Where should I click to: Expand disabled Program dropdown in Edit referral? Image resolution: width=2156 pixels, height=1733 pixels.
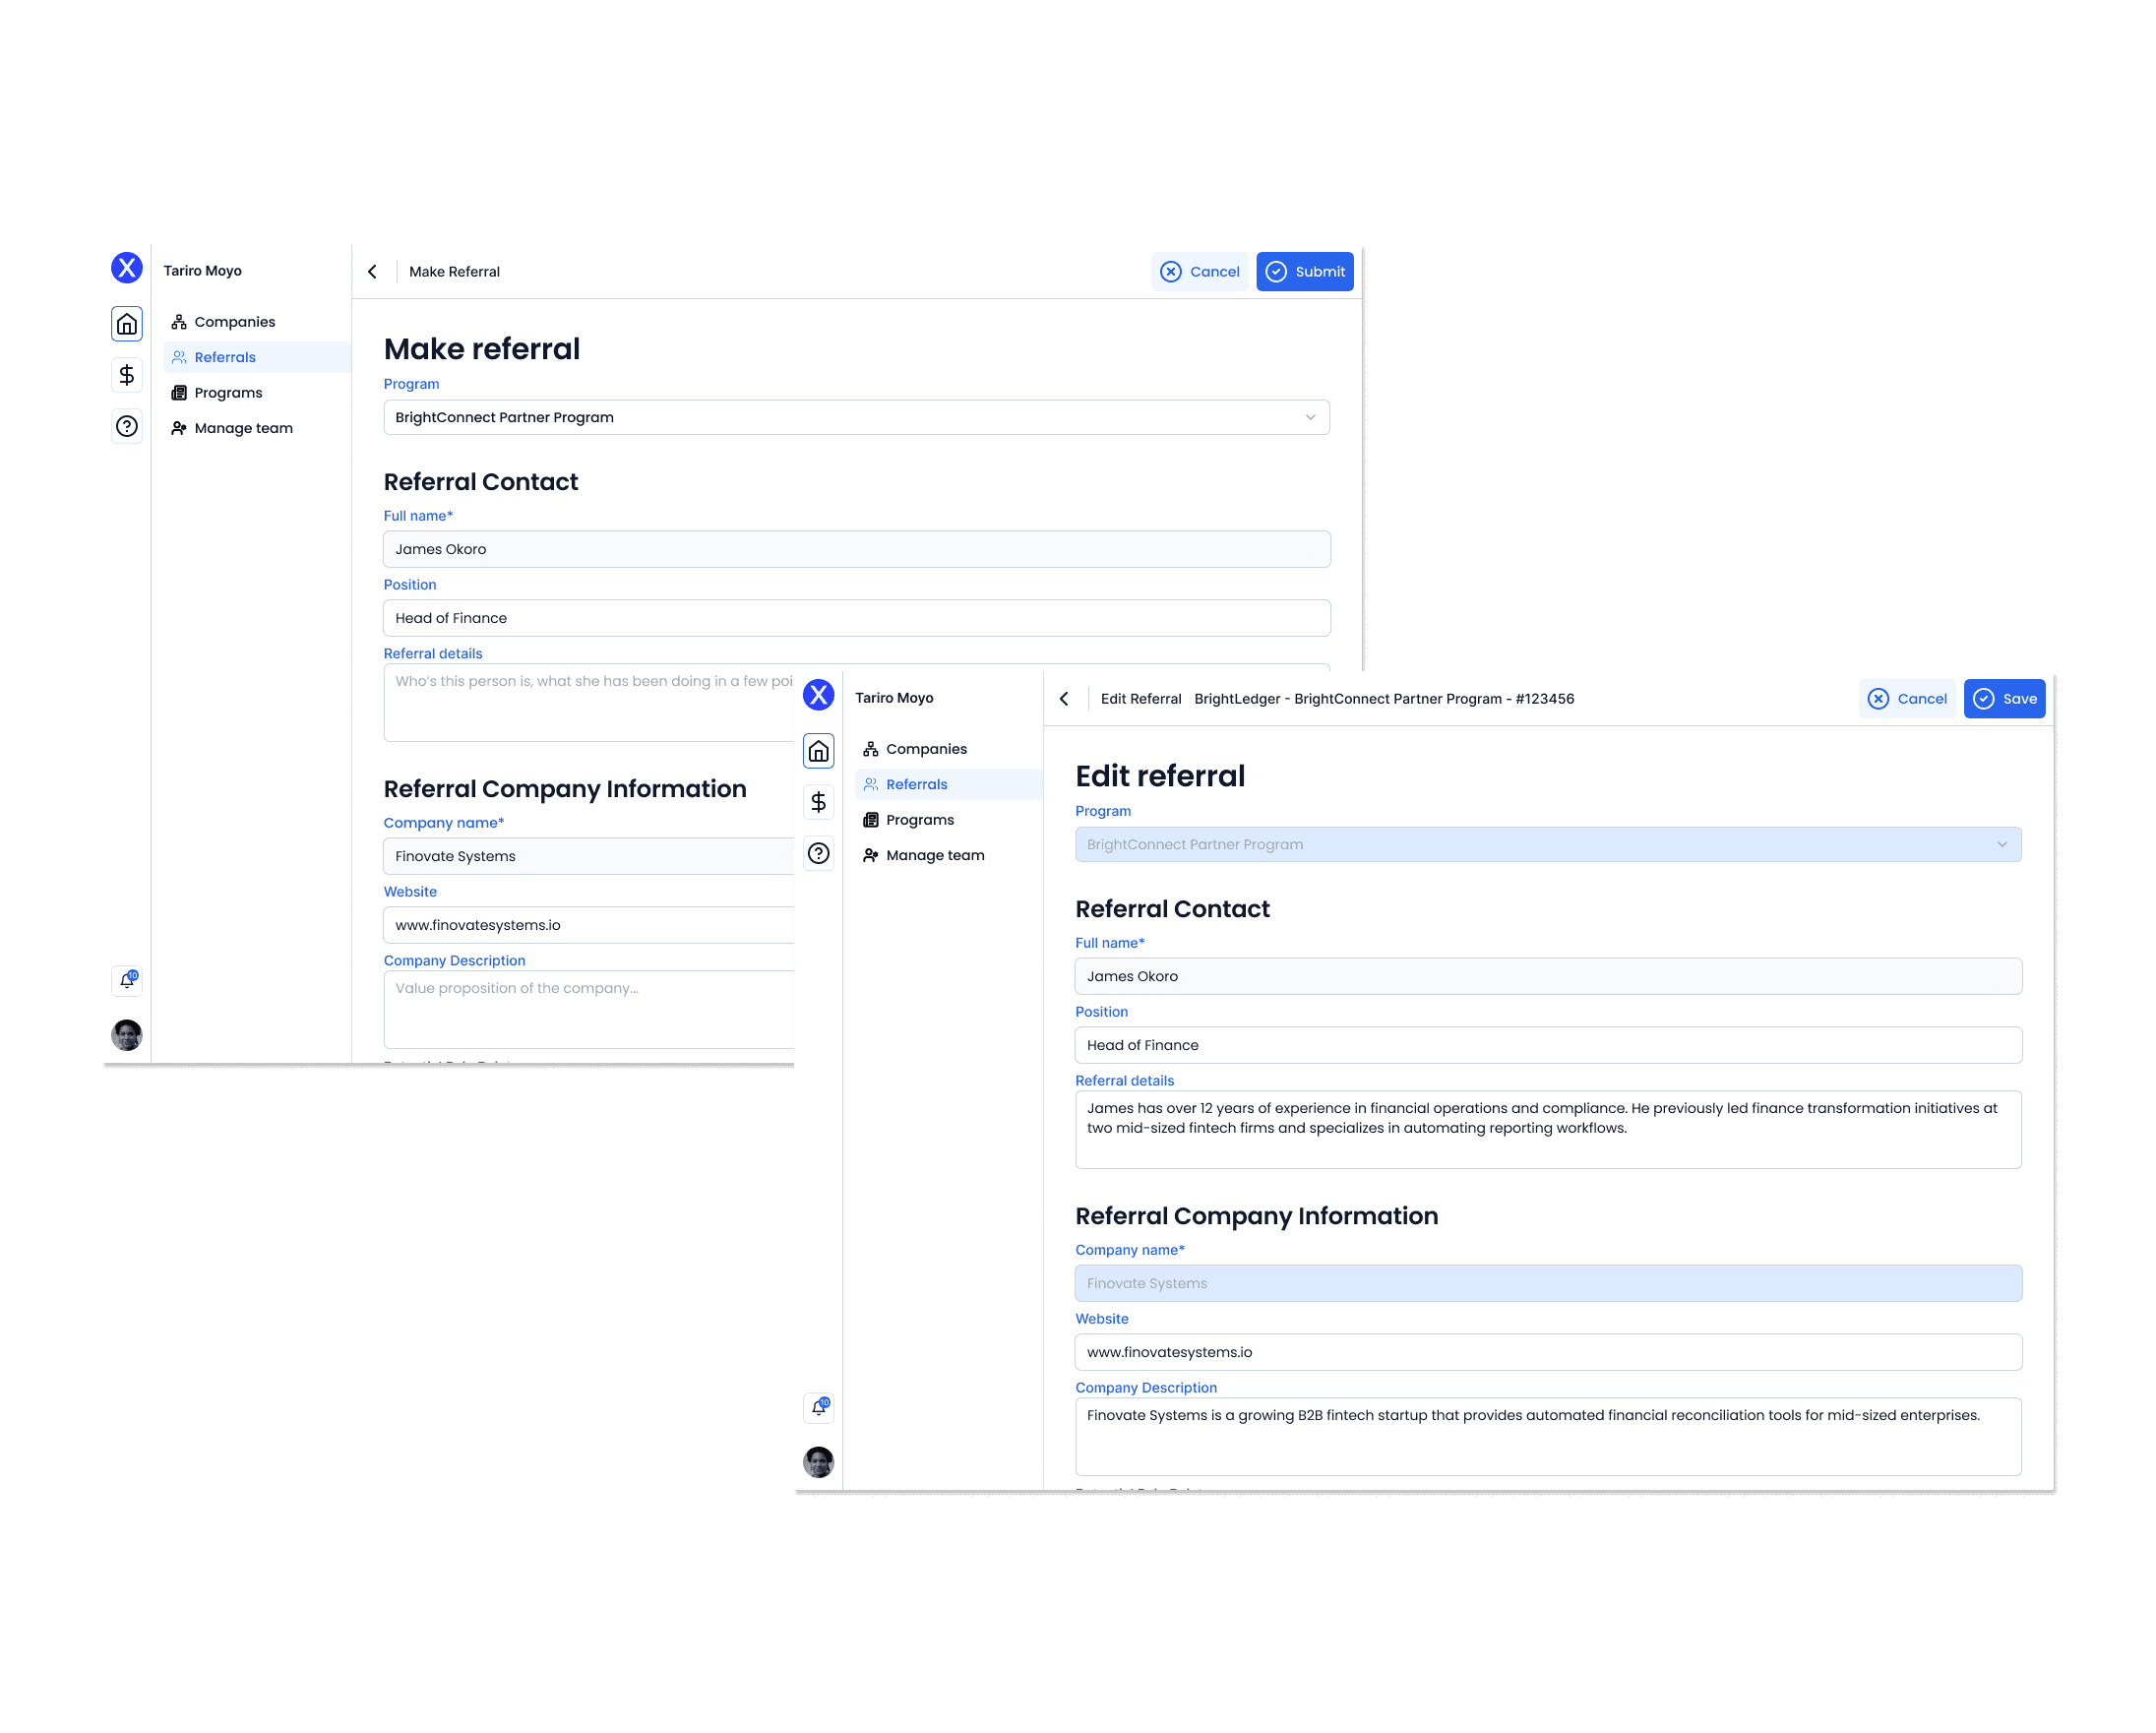click(1548, 845)
